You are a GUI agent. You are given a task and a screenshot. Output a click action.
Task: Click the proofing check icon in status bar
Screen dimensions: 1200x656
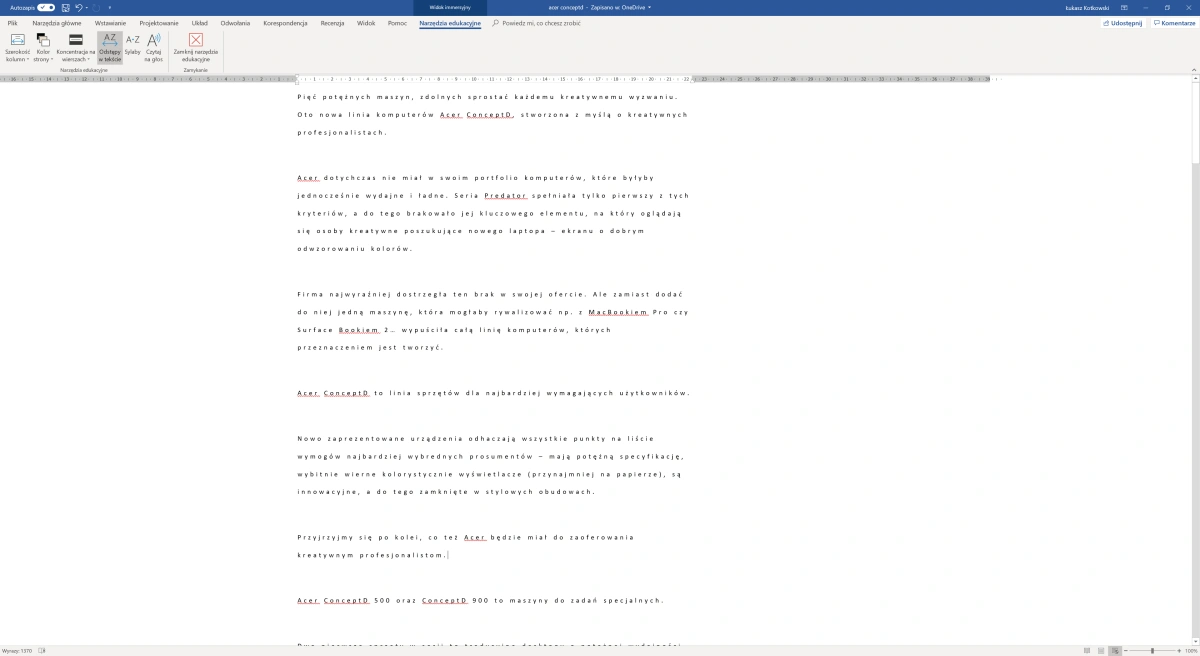pyautogui.click(x=42, y=650)
